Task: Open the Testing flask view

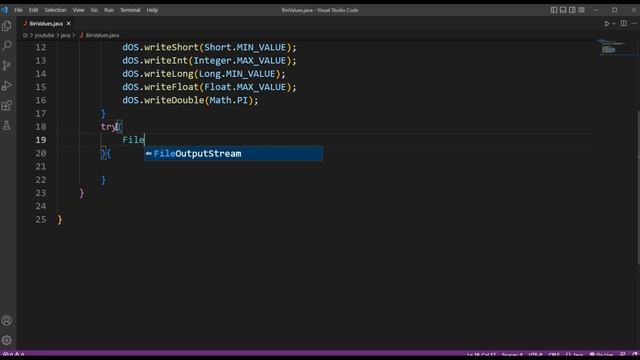Action: point(7,126)
